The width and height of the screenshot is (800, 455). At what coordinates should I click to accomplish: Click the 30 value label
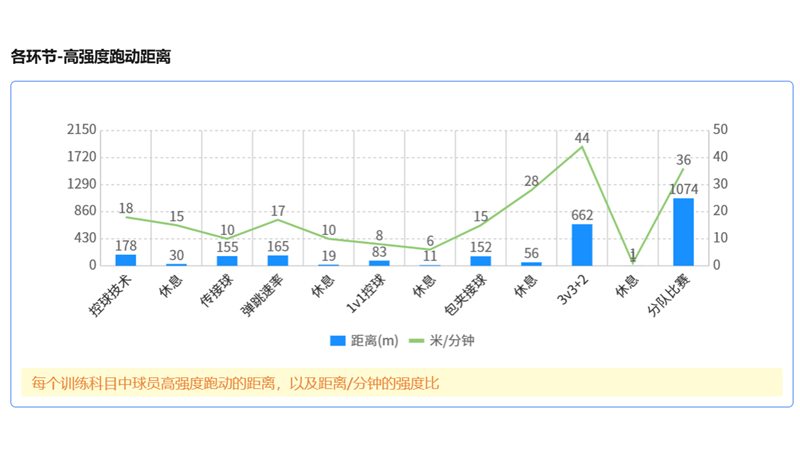177,256
